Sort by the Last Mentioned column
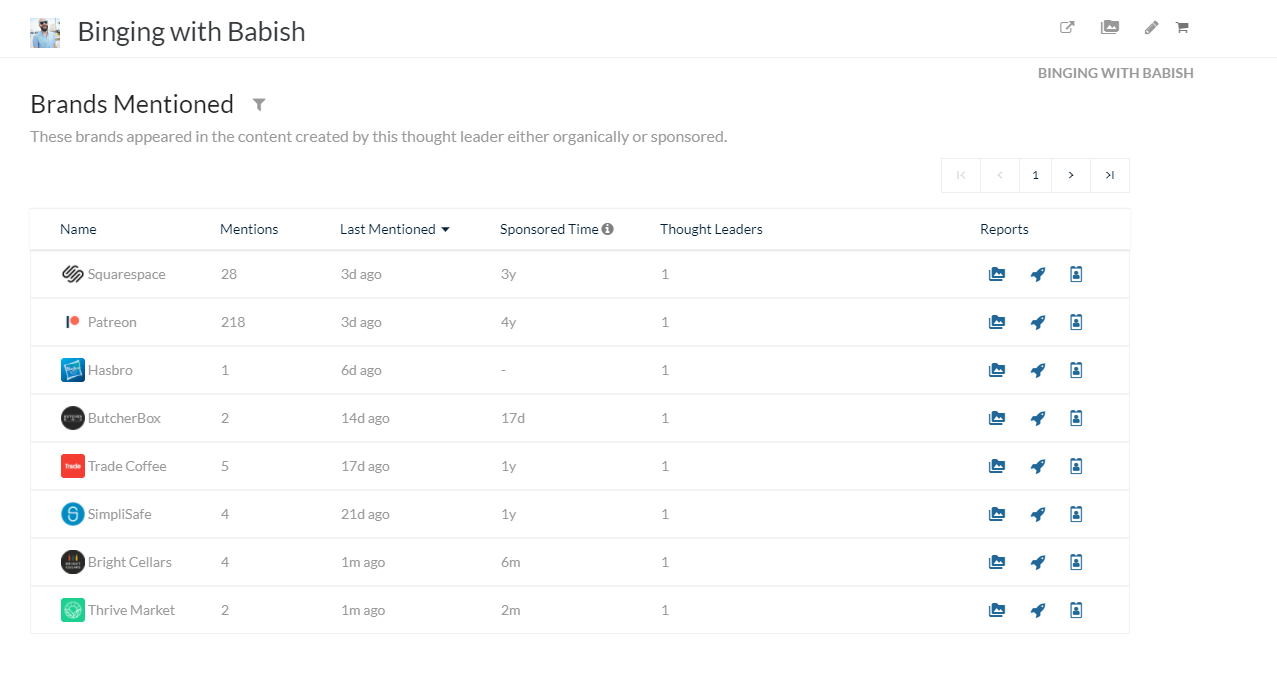Image resolution: width=1277 pixels, height=685 pixels. click(x=395, y=229)
